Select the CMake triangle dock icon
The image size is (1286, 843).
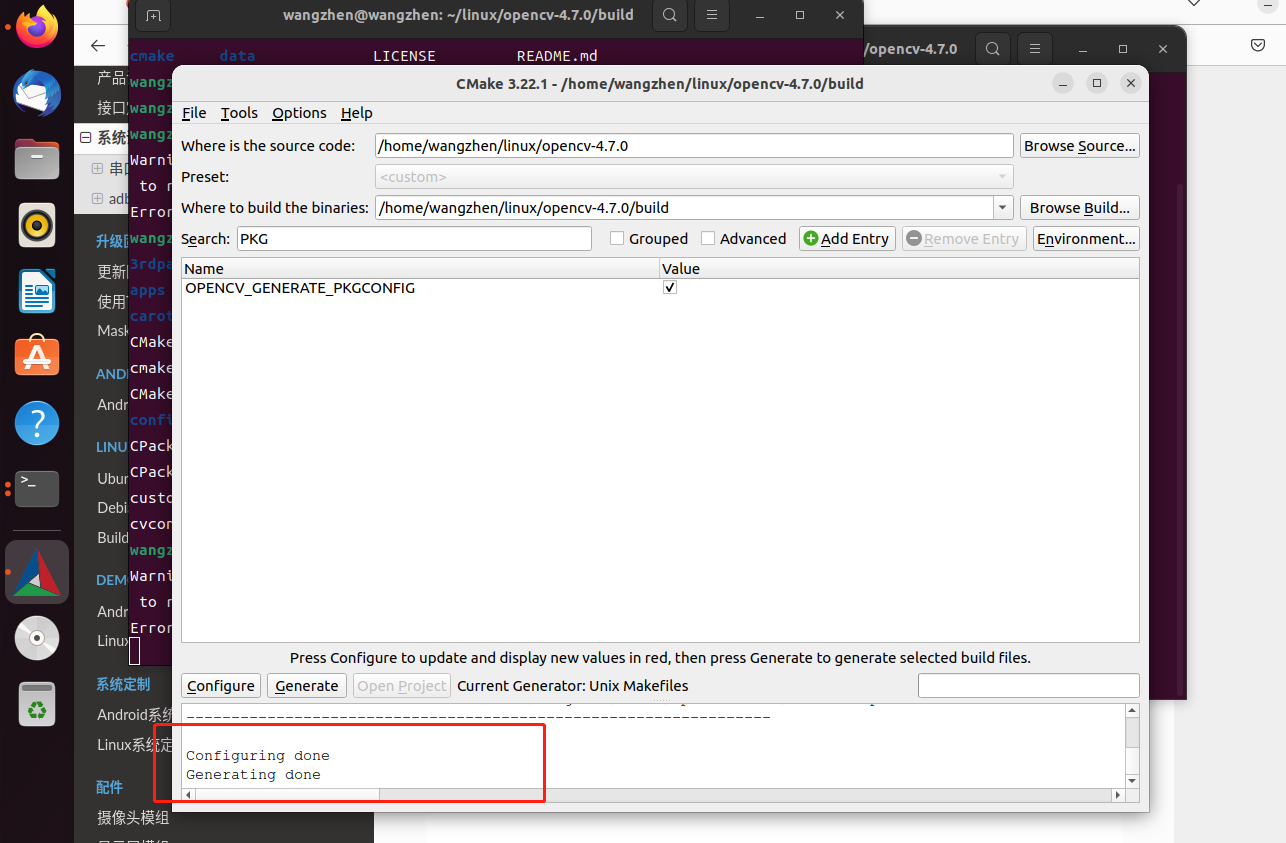[x=37, y=572]
